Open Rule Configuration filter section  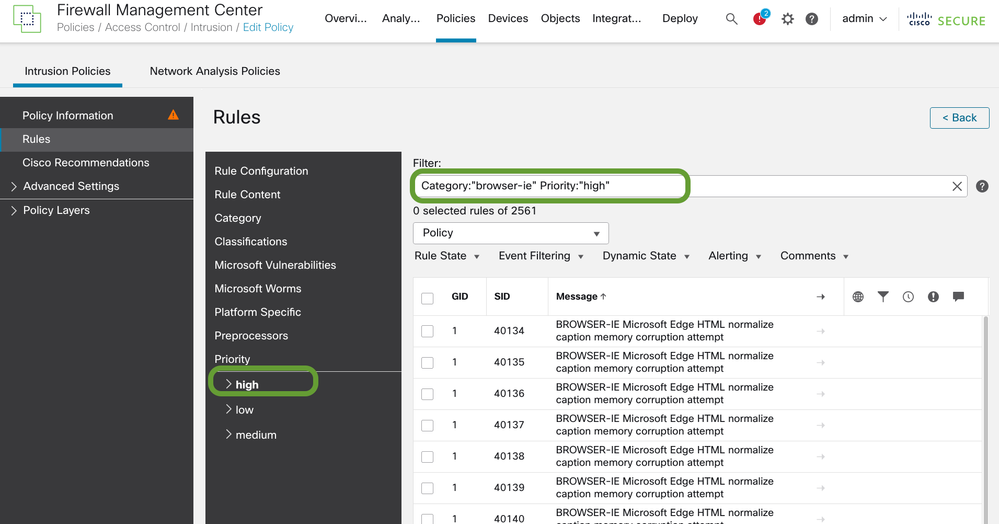(261, 171)
